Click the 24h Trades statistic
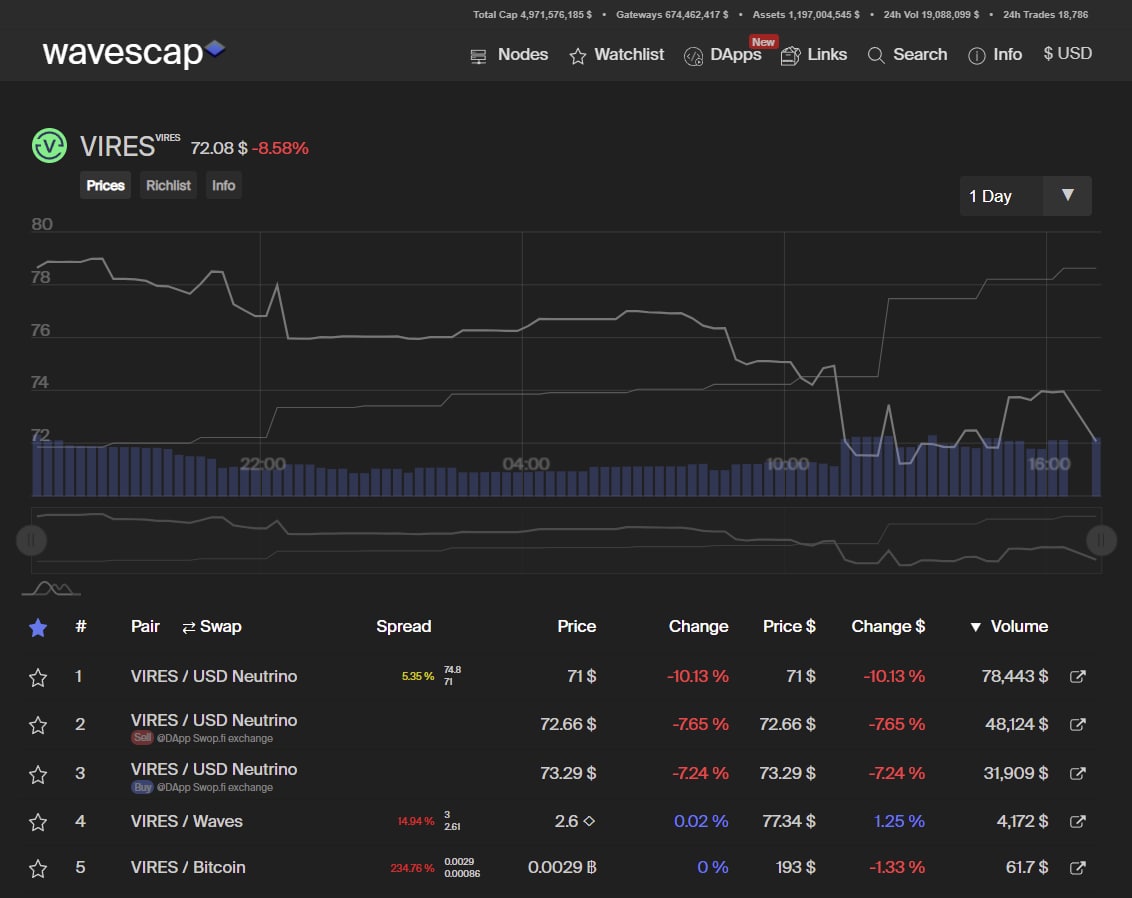1132x898 pixels. (x=1045, y=14)
